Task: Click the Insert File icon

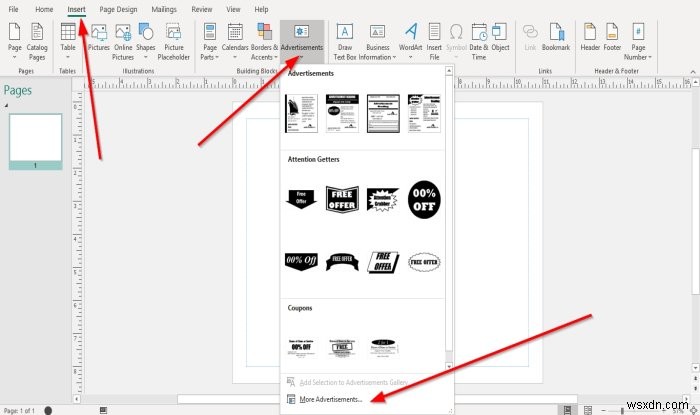Action: tap(434, 41)
